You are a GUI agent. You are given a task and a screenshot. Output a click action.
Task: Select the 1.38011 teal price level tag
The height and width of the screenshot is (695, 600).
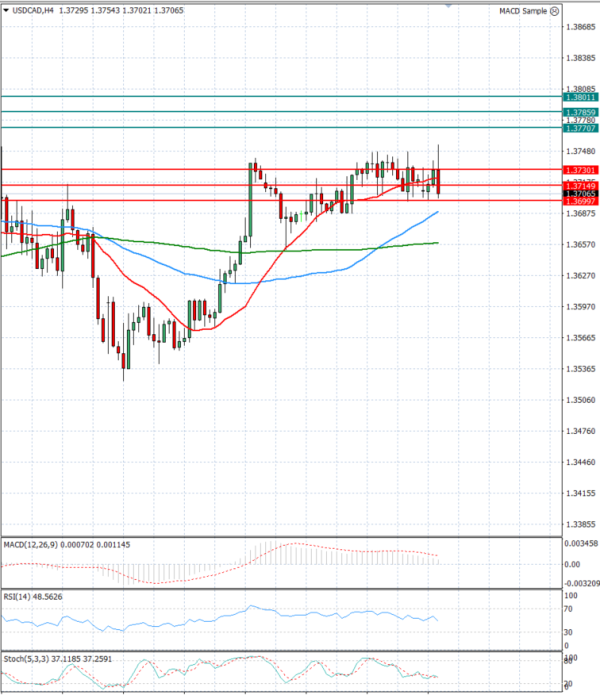pyautogui.click(x=581, y=97)
